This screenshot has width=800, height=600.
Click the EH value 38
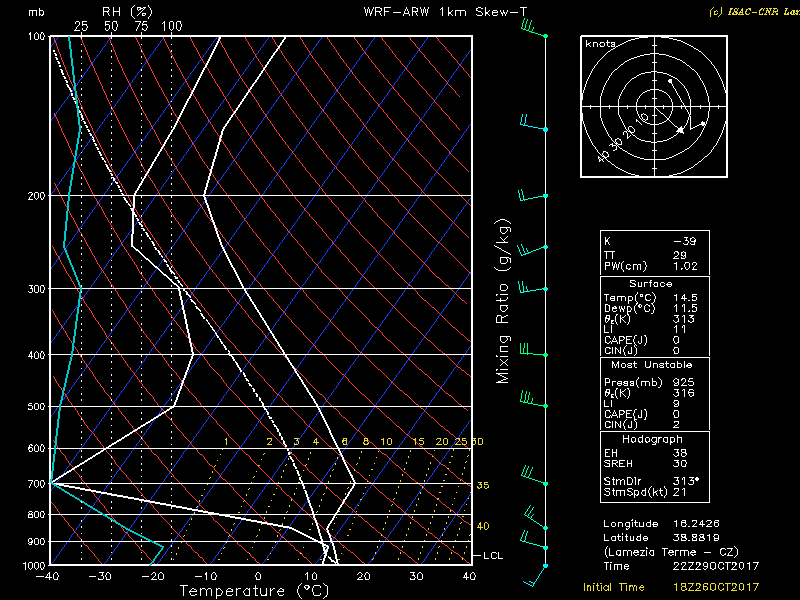click(680, 453)
